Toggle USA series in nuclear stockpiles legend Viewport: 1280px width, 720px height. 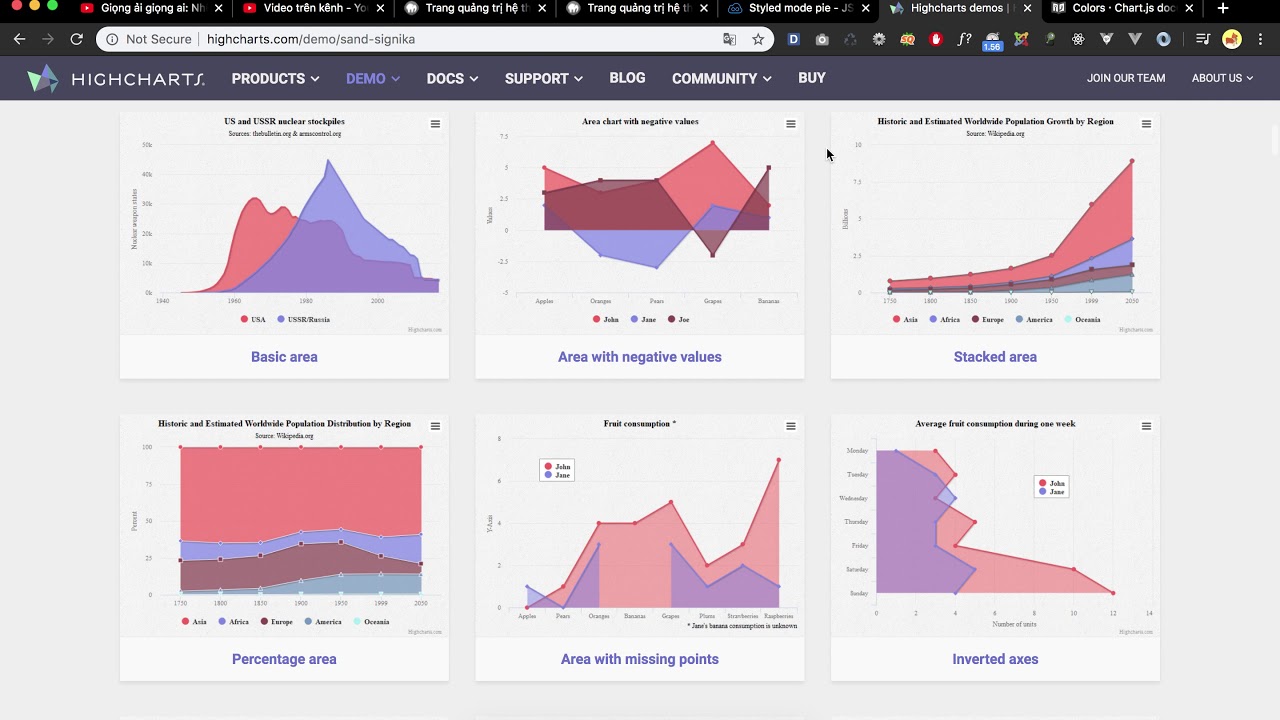(x=253, y=319)
